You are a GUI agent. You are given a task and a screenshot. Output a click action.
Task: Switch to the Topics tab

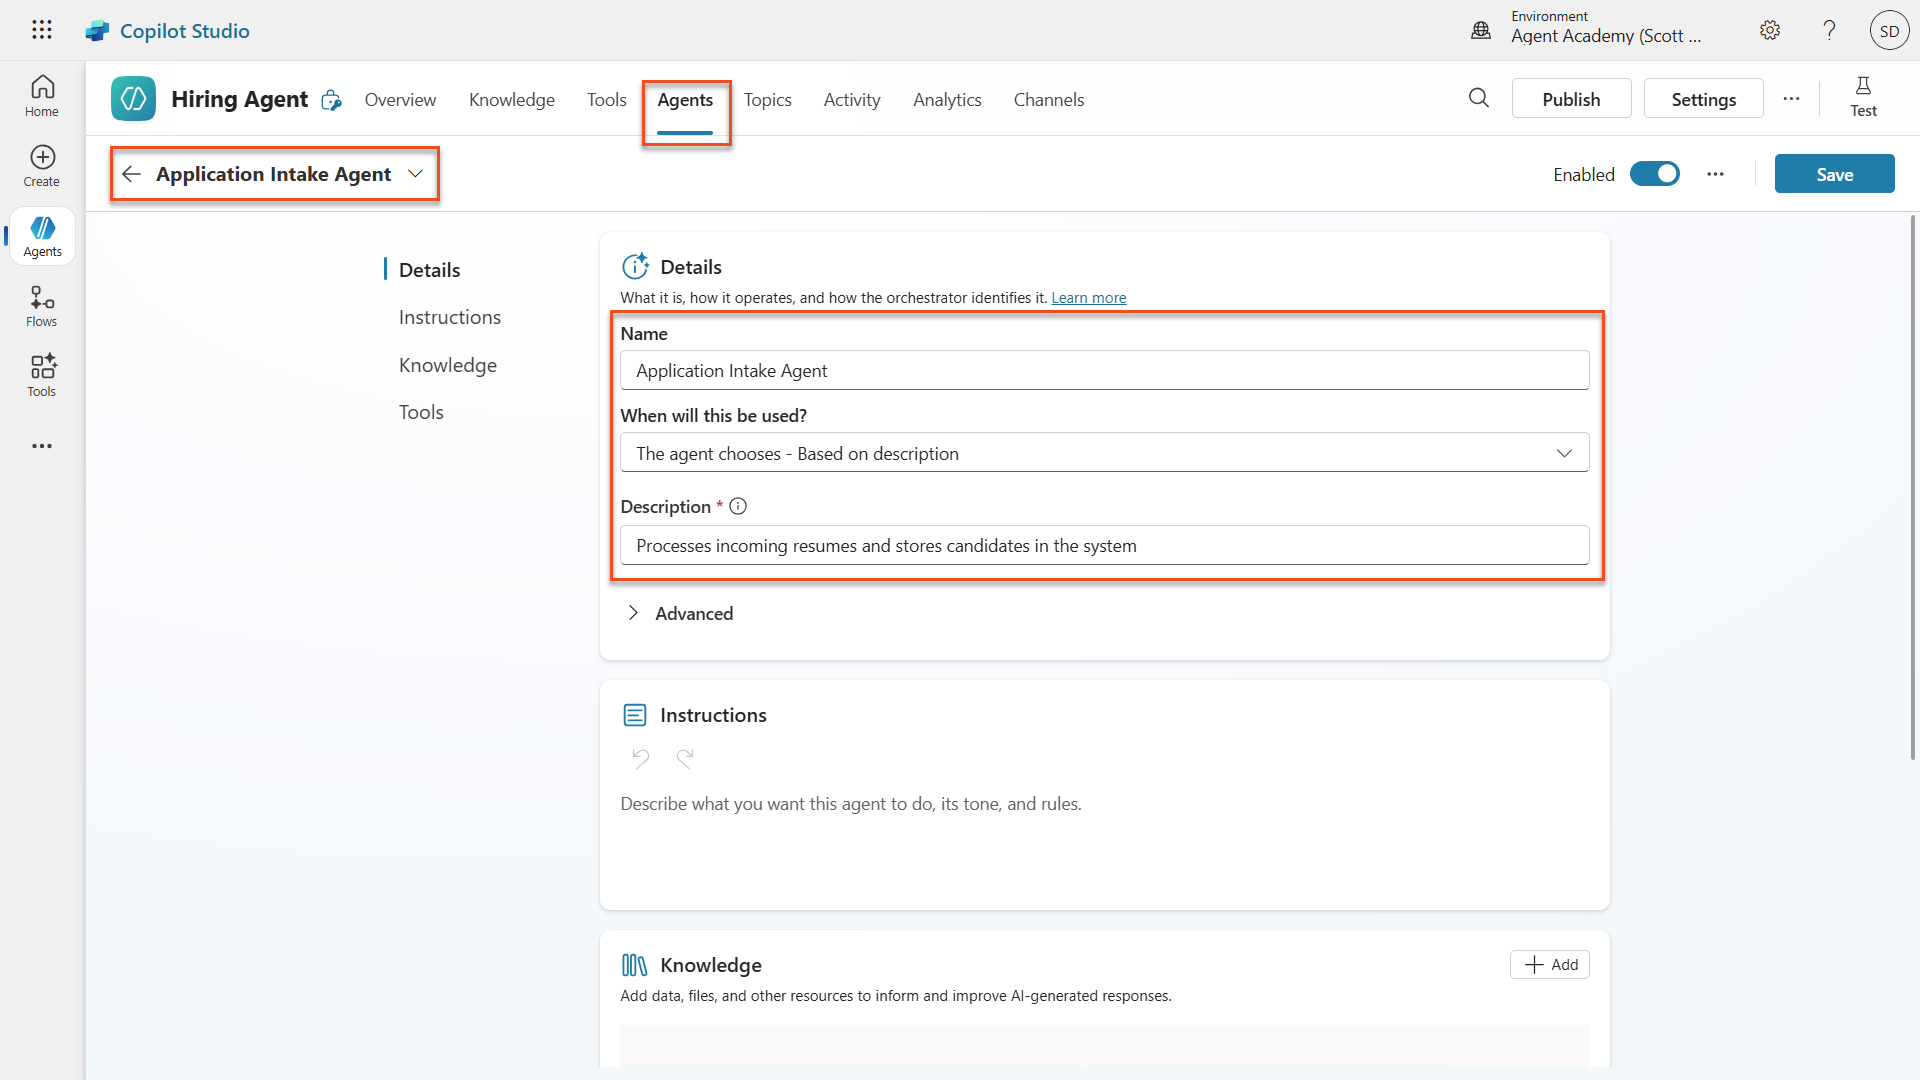767,99
